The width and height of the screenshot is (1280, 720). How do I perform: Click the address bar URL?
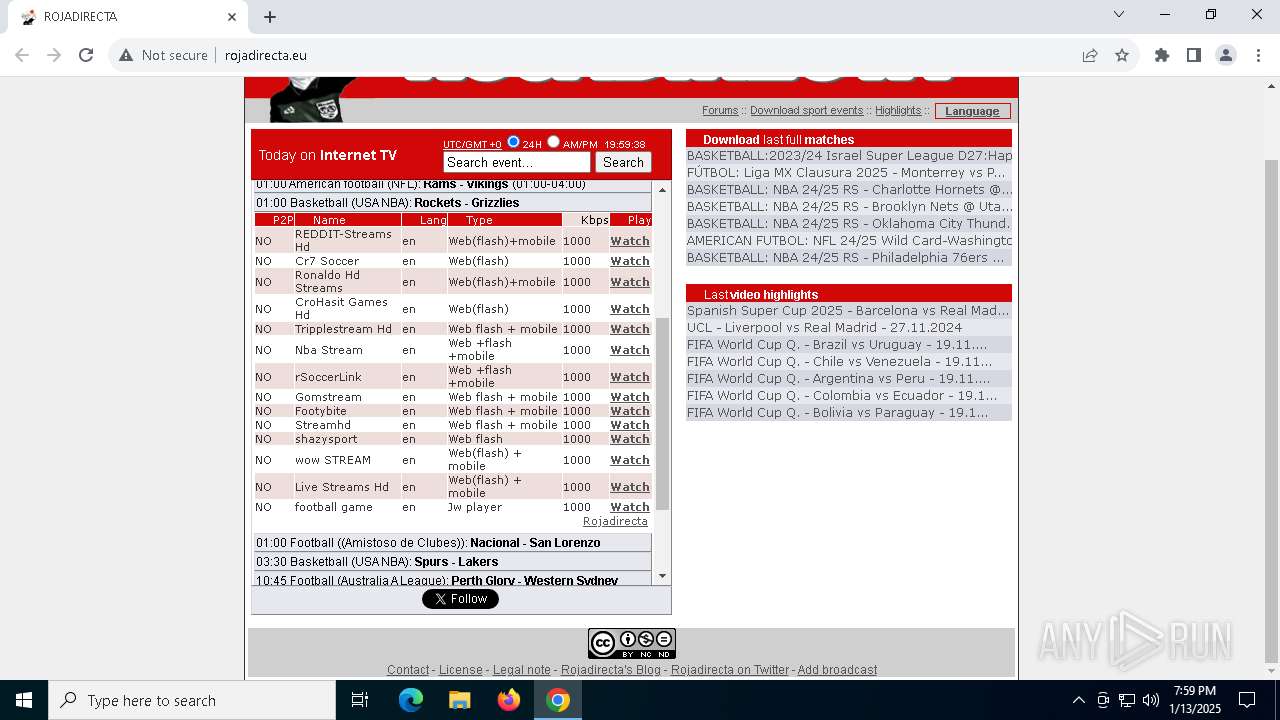266,55
